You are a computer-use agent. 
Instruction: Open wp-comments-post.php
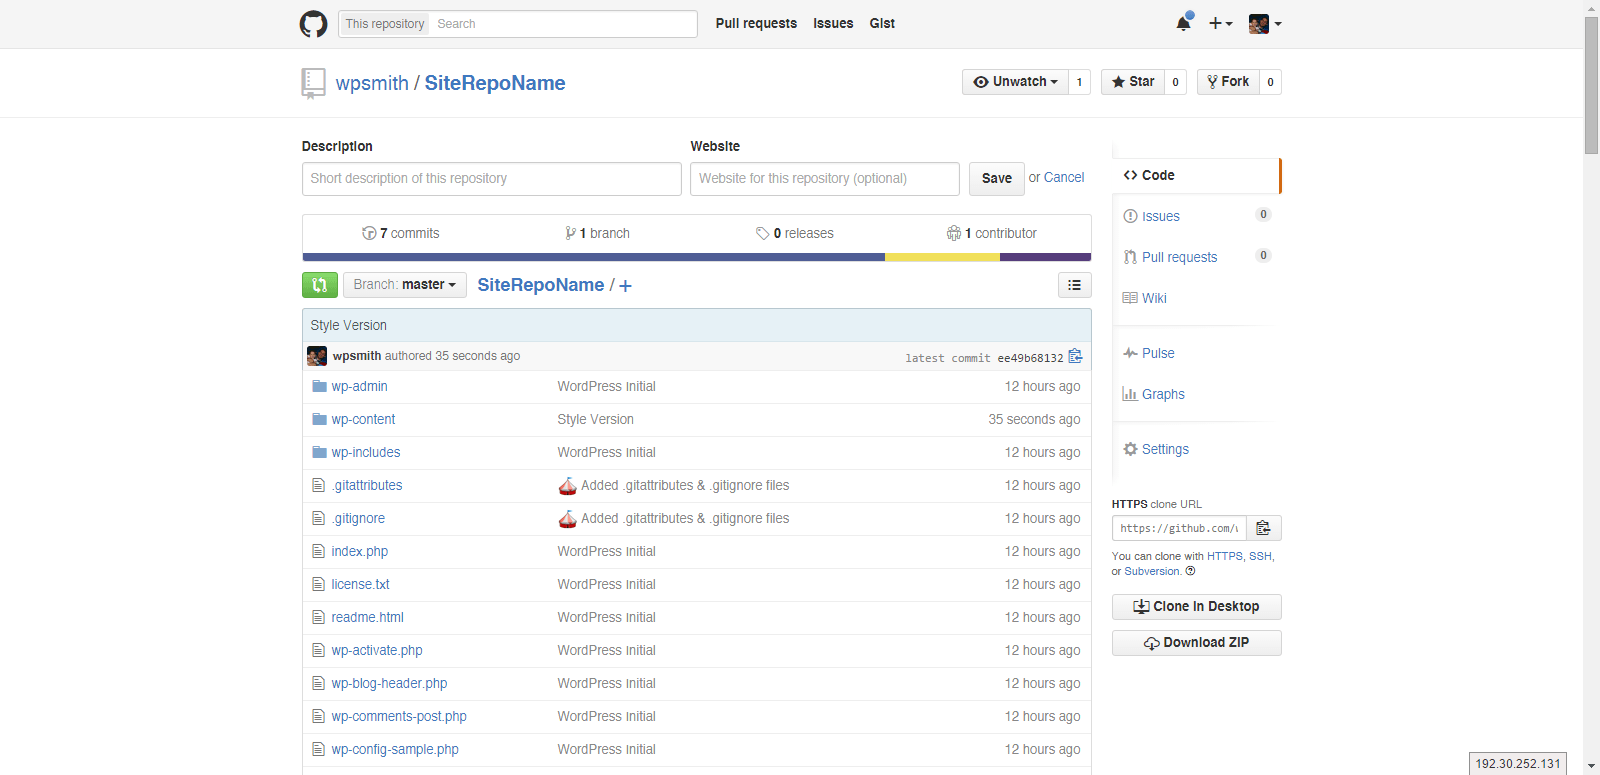click(x=399, y=716)
